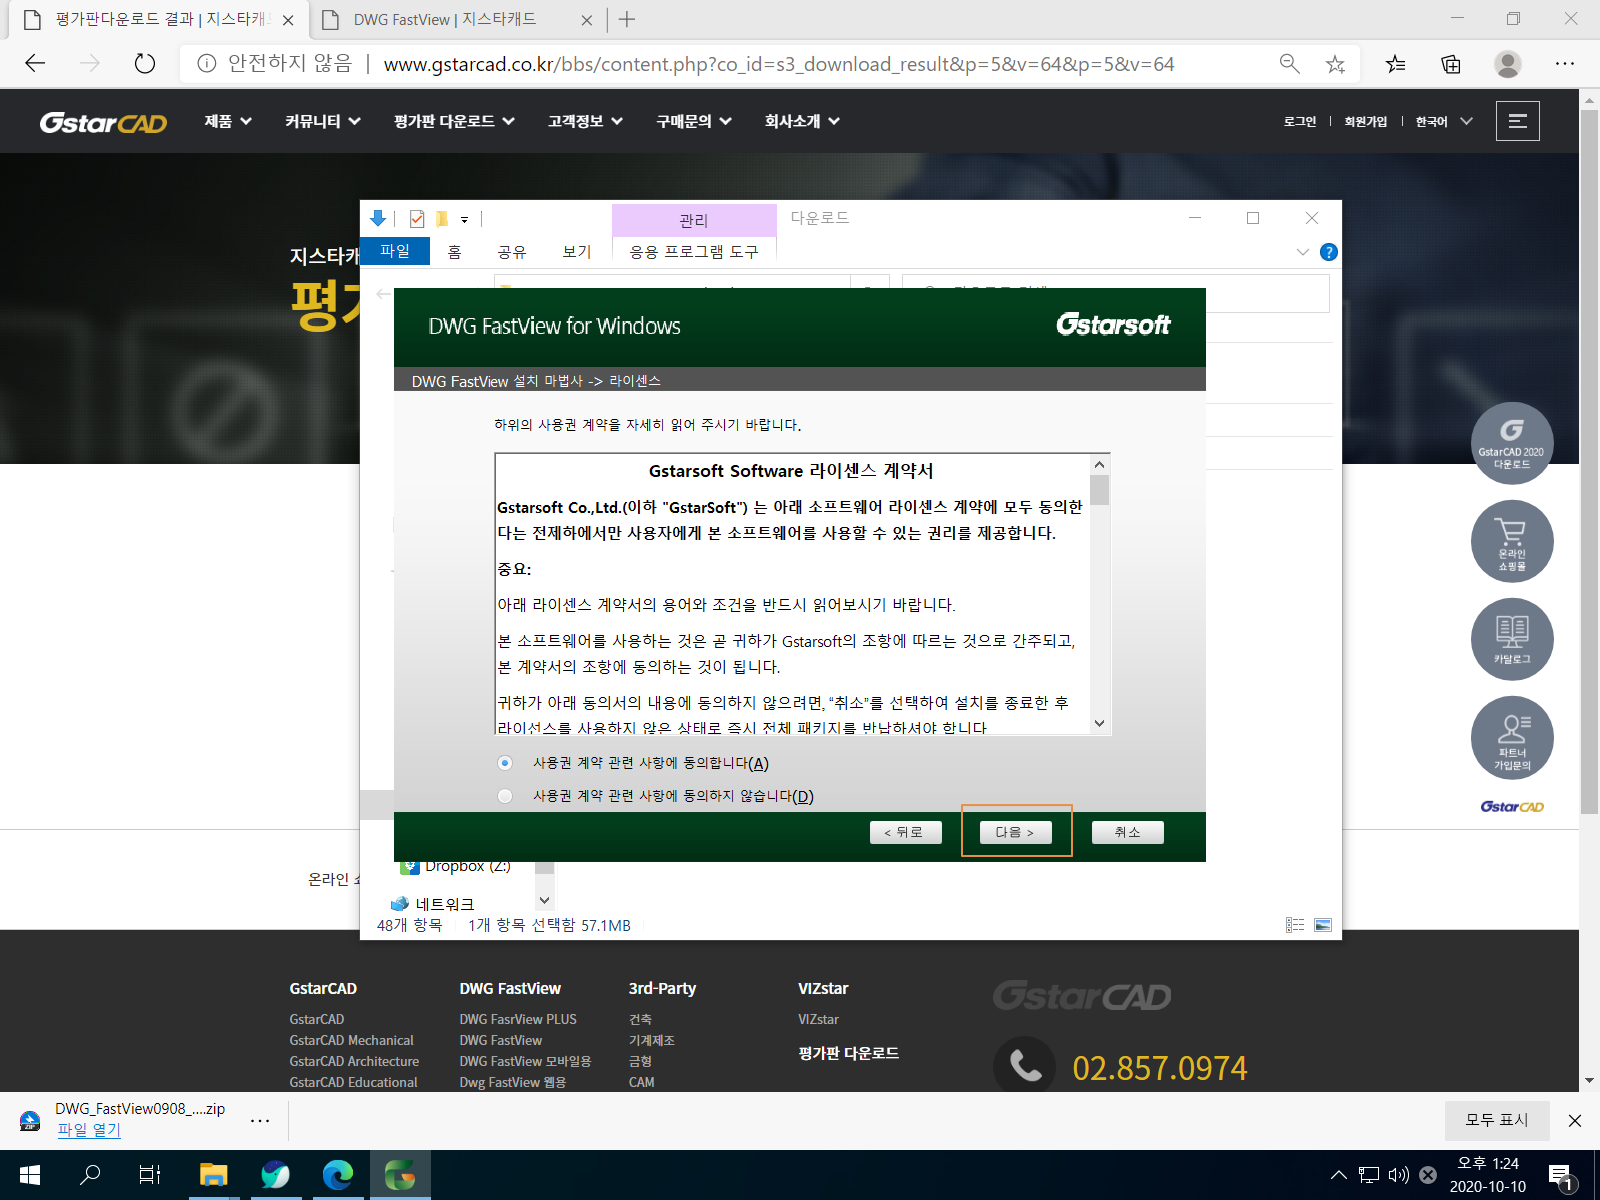
Task: Open the 회사소개 dropdown menu
Action: click(802, 121)
